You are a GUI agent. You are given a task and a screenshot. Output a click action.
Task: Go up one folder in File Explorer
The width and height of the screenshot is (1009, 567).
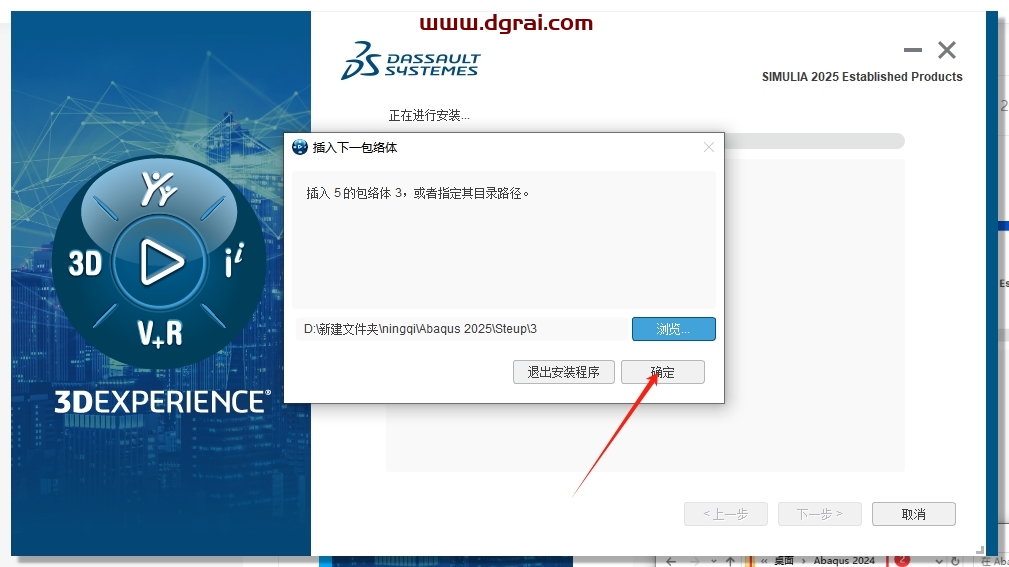tap(730, 561)
